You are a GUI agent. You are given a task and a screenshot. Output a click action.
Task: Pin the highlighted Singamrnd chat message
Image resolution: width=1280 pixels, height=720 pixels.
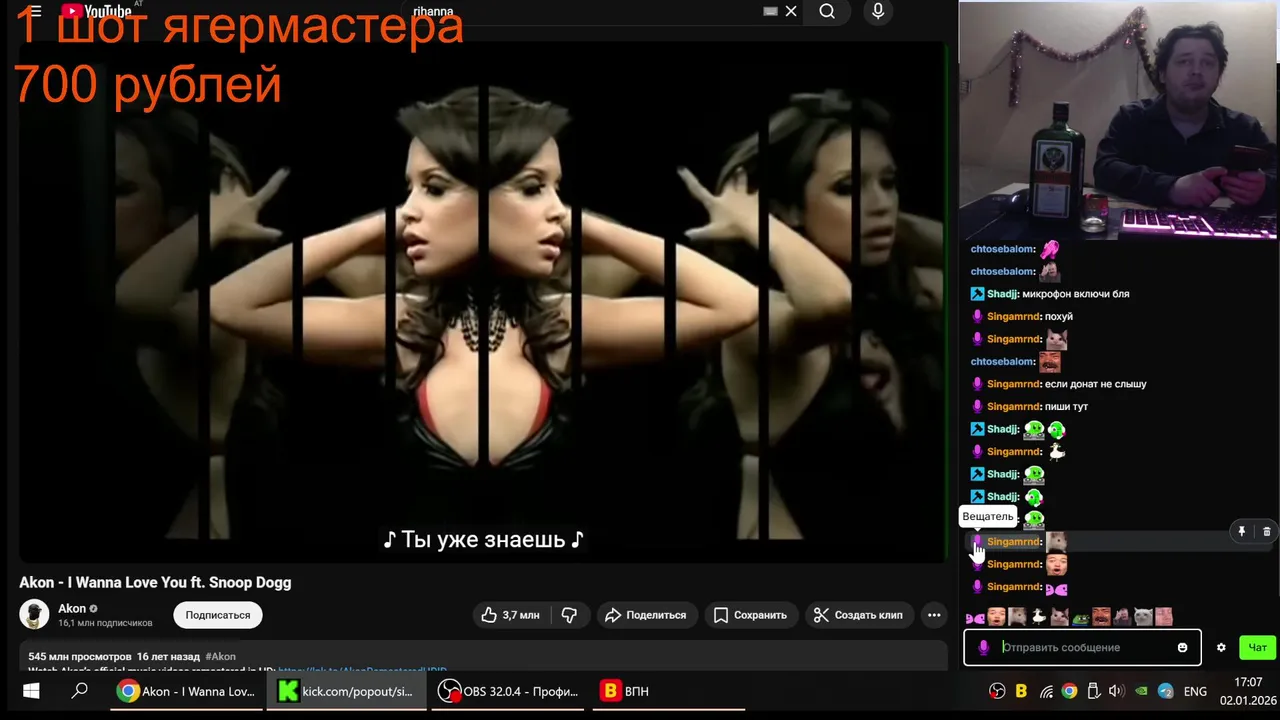pyautogui.click(x=1241, y=532)
